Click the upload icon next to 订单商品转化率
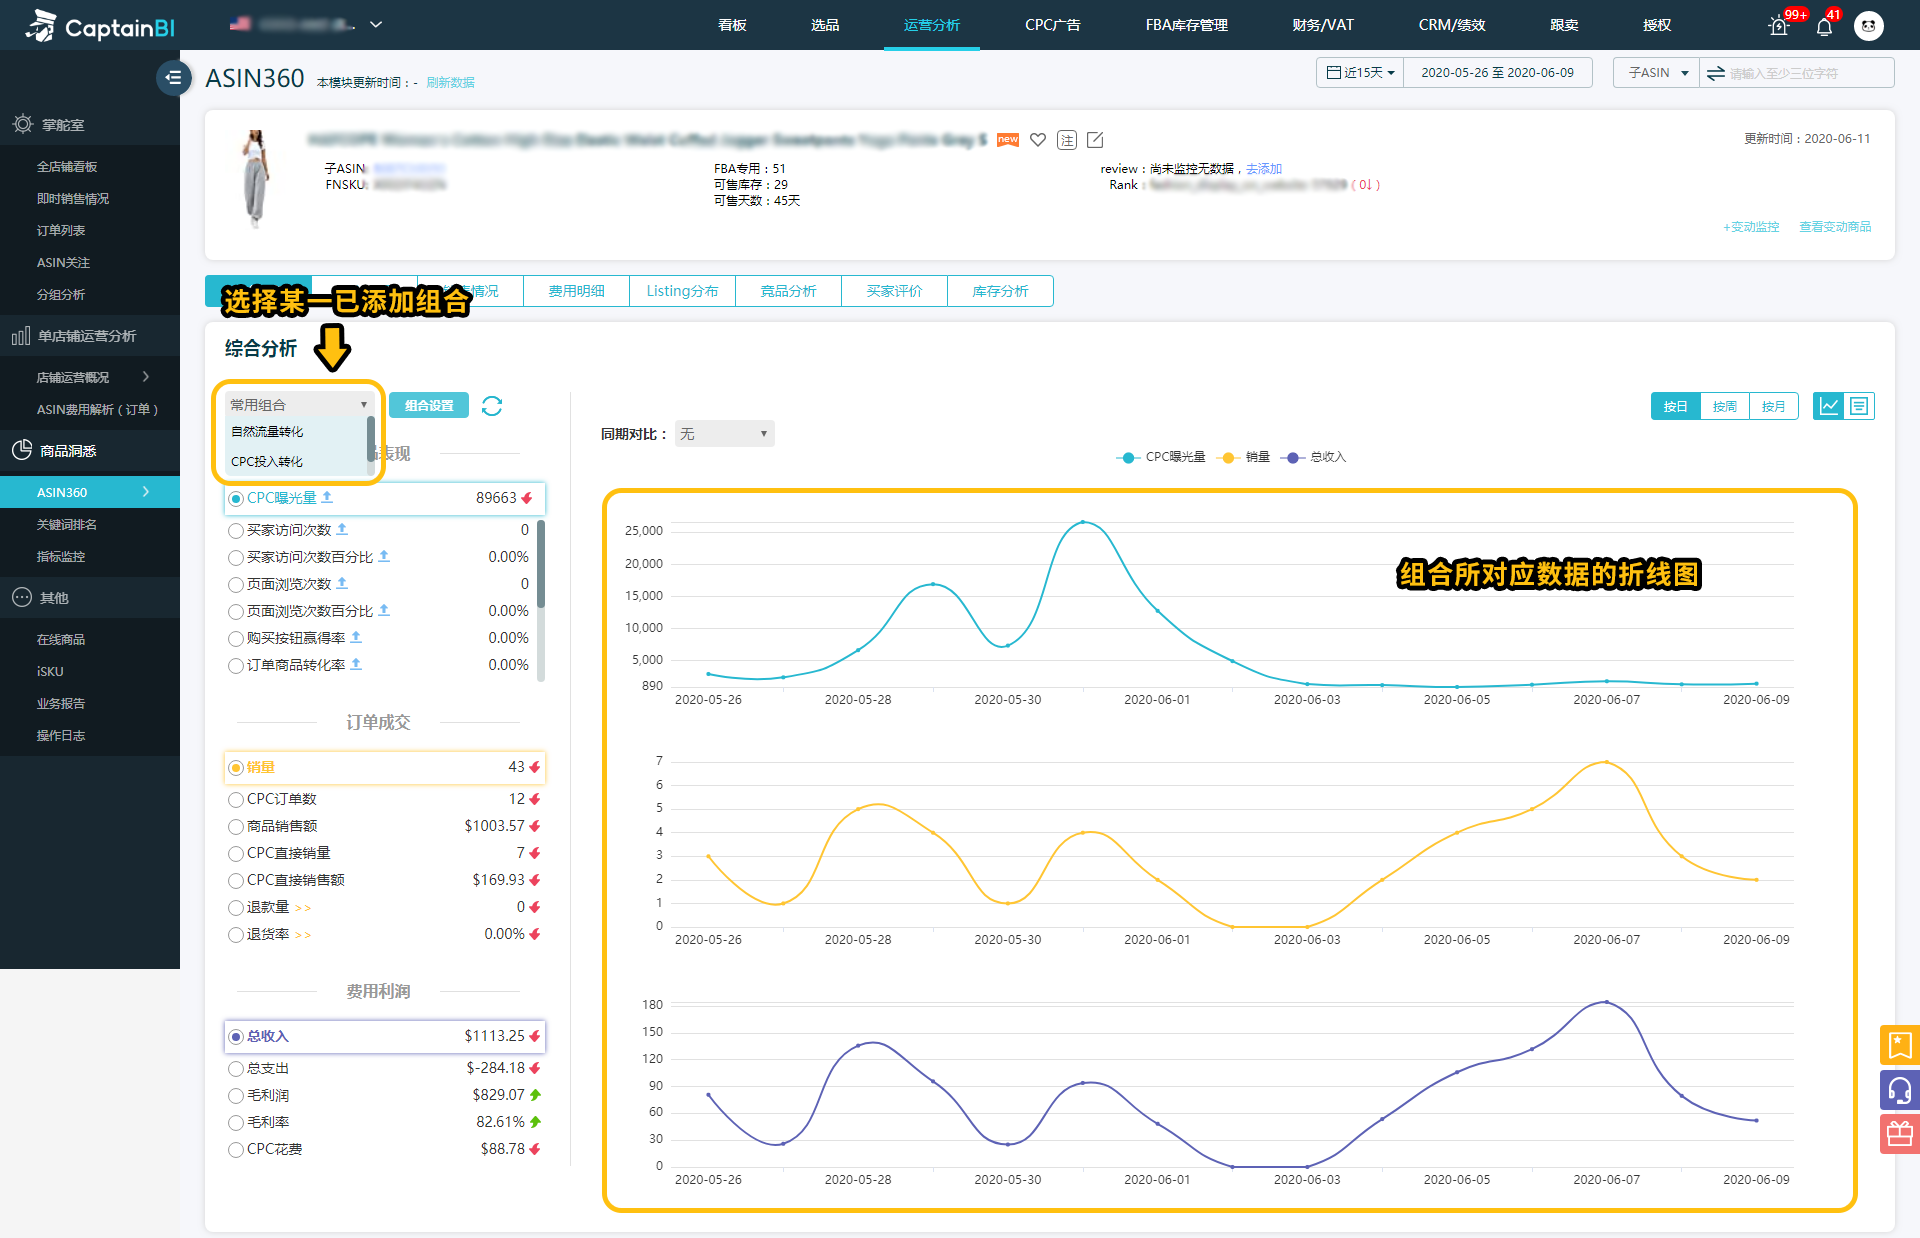1920x1238 pixels. pyautogui.click(x=356, y=664)
